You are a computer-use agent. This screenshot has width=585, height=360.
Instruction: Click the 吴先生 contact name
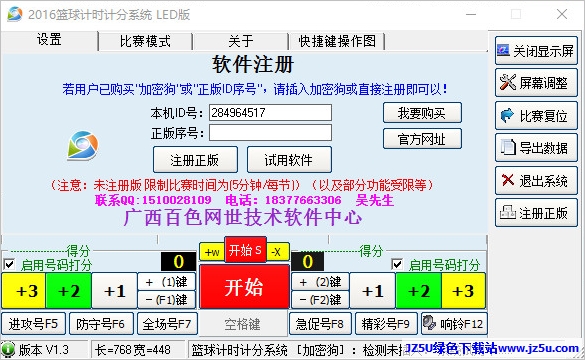coord(375,200)
